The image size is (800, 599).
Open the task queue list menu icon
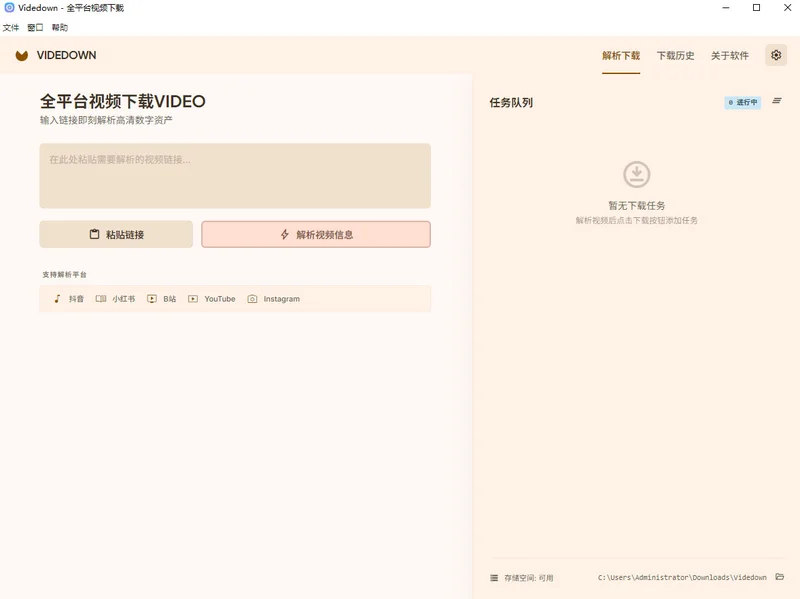tap(777, 101)
